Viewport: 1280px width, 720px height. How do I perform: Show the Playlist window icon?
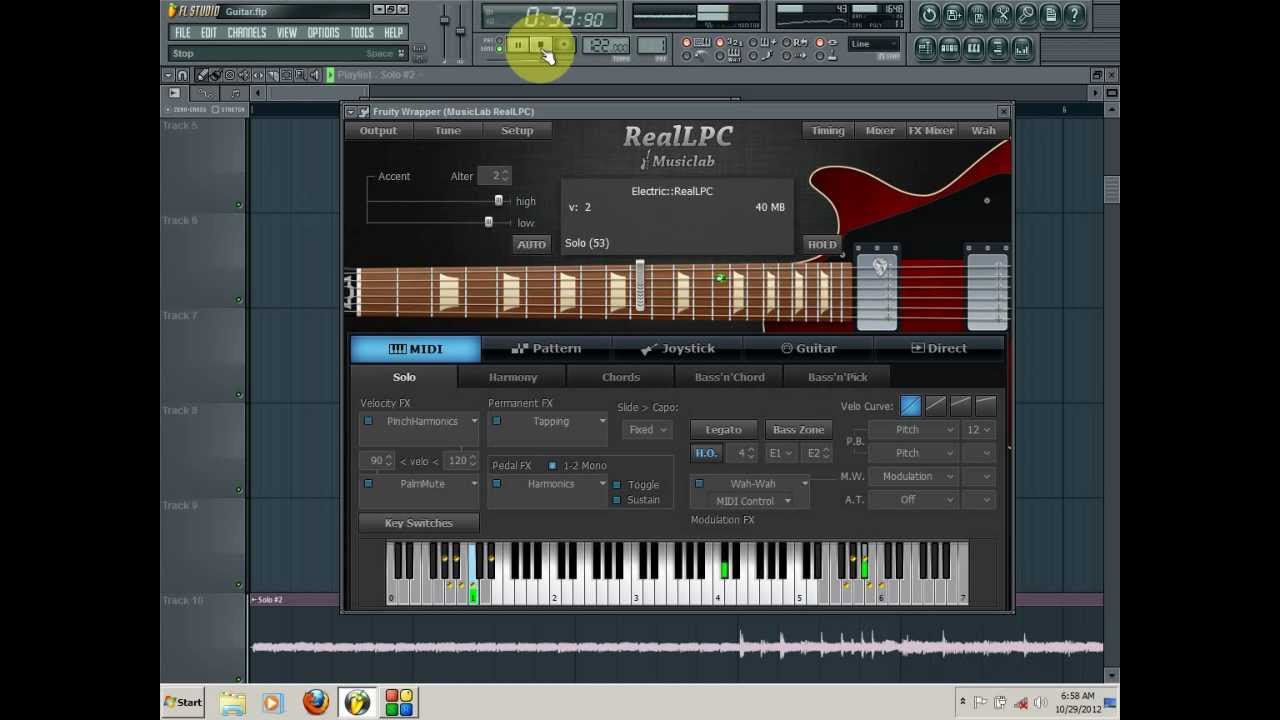[x=925, y=47]
